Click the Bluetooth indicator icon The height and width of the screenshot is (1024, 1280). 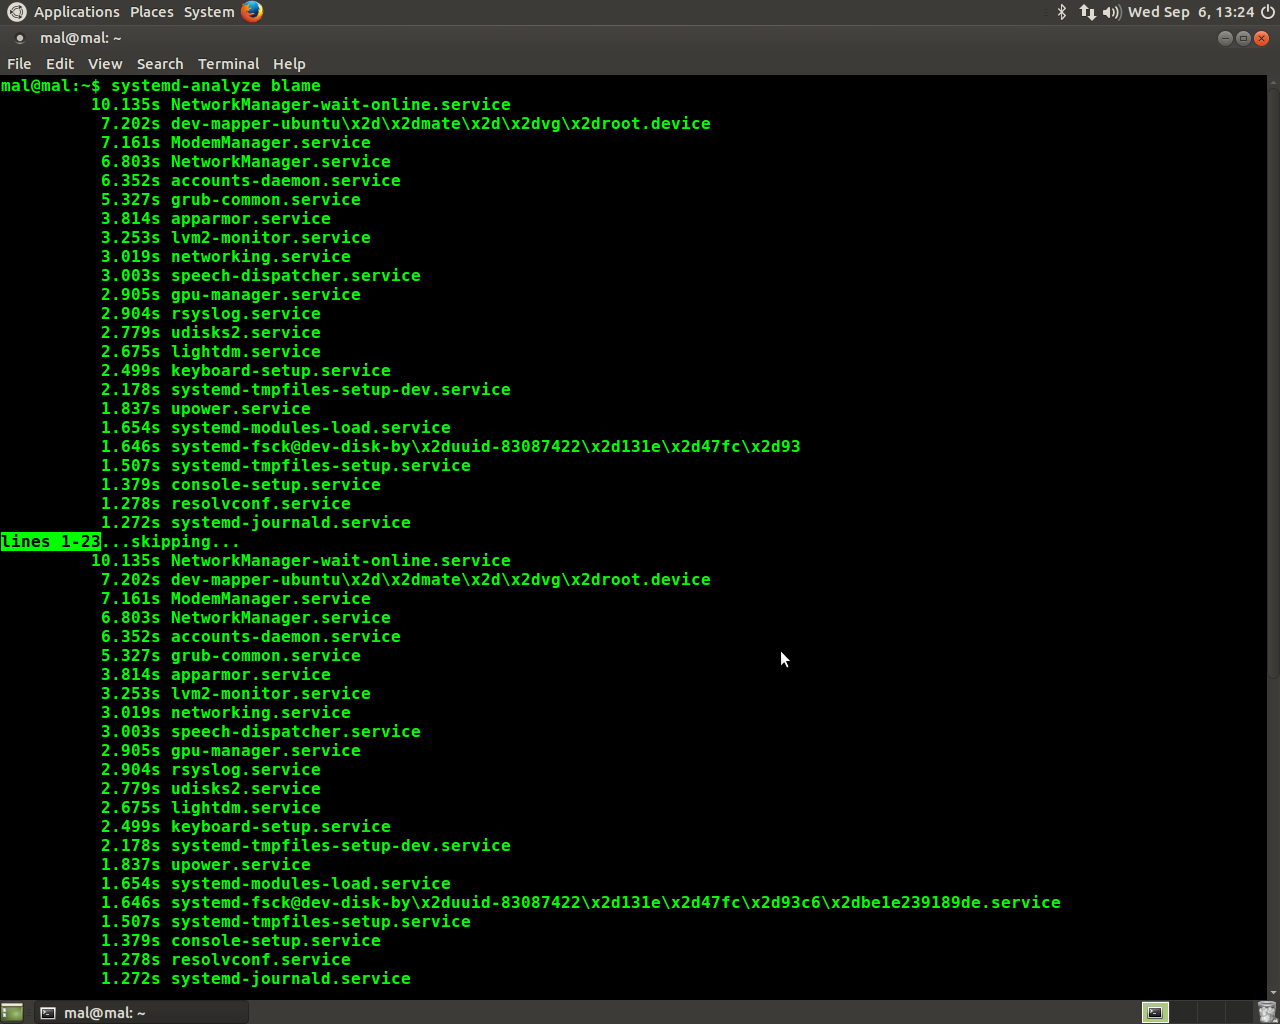1062,12
